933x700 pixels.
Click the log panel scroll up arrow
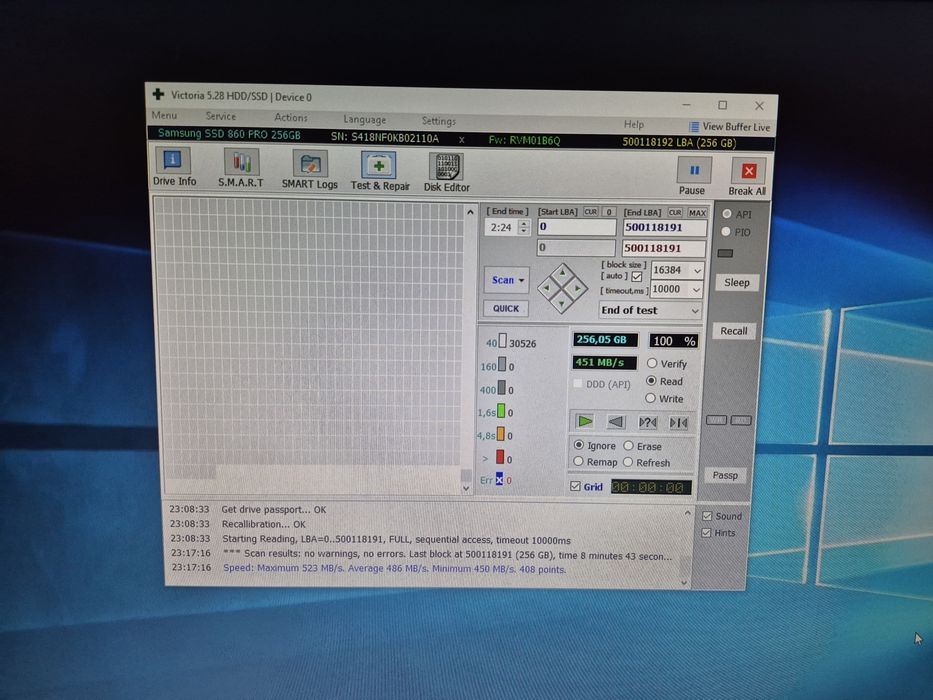click(687, 512)
